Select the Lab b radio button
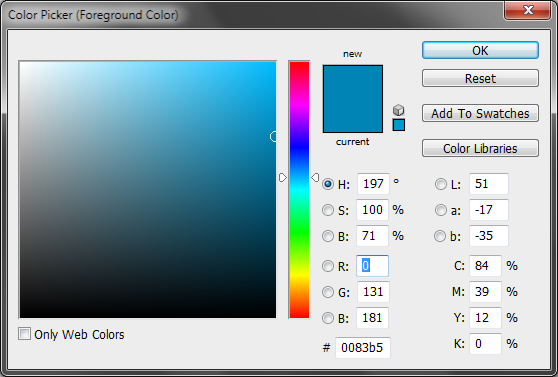Screen dimensions: 558x377 440,236
